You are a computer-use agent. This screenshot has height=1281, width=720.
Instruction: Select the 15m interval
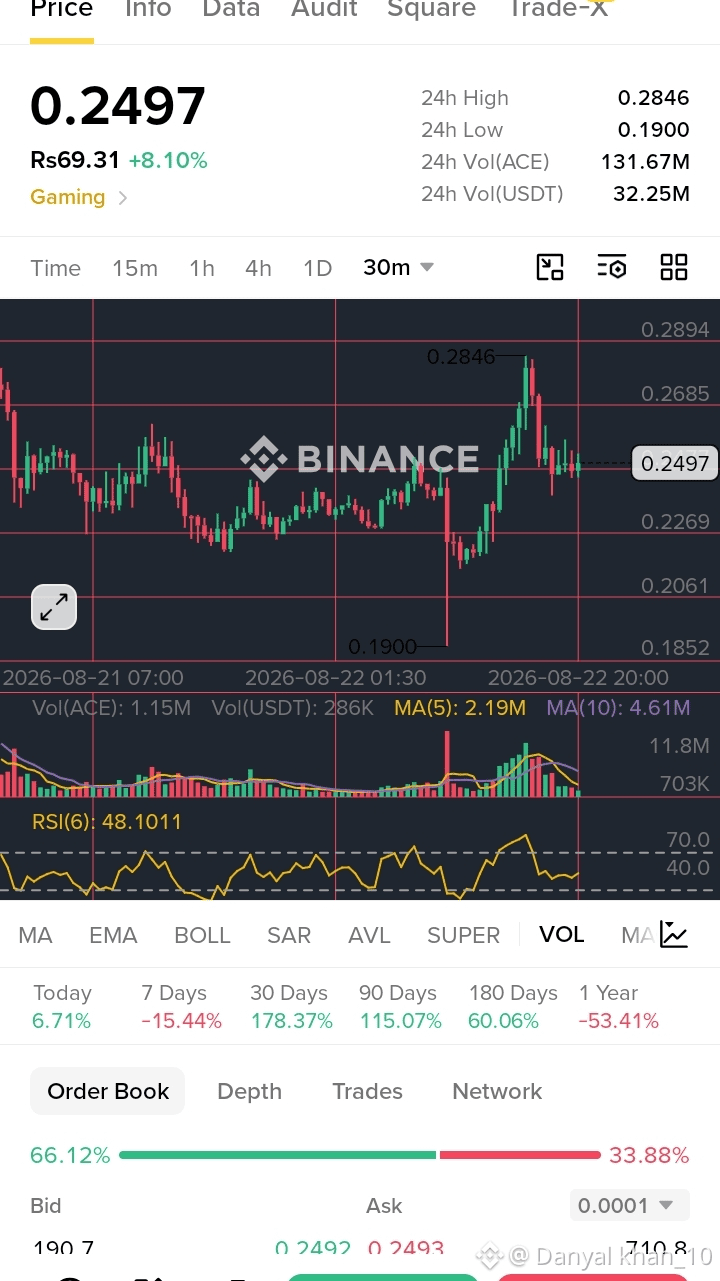tap(135, 268)
